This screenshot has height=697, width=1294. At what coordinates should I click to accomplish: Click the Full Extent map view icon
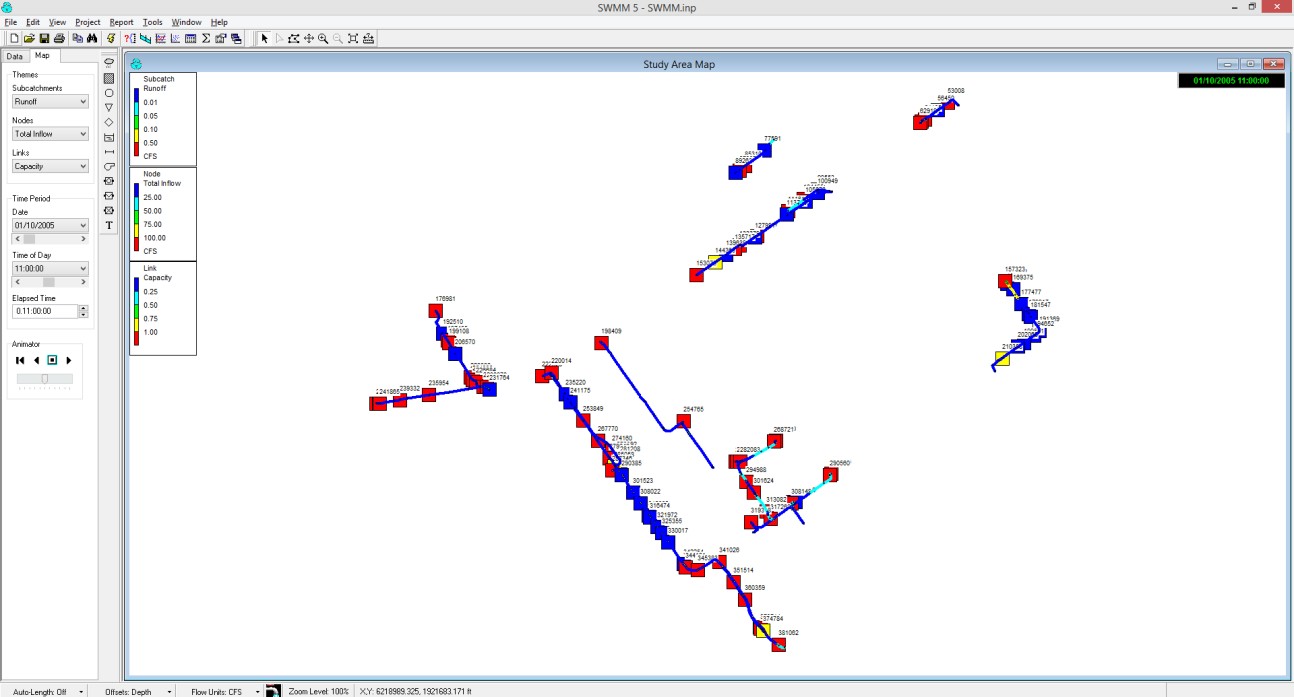tap(353, 39)
